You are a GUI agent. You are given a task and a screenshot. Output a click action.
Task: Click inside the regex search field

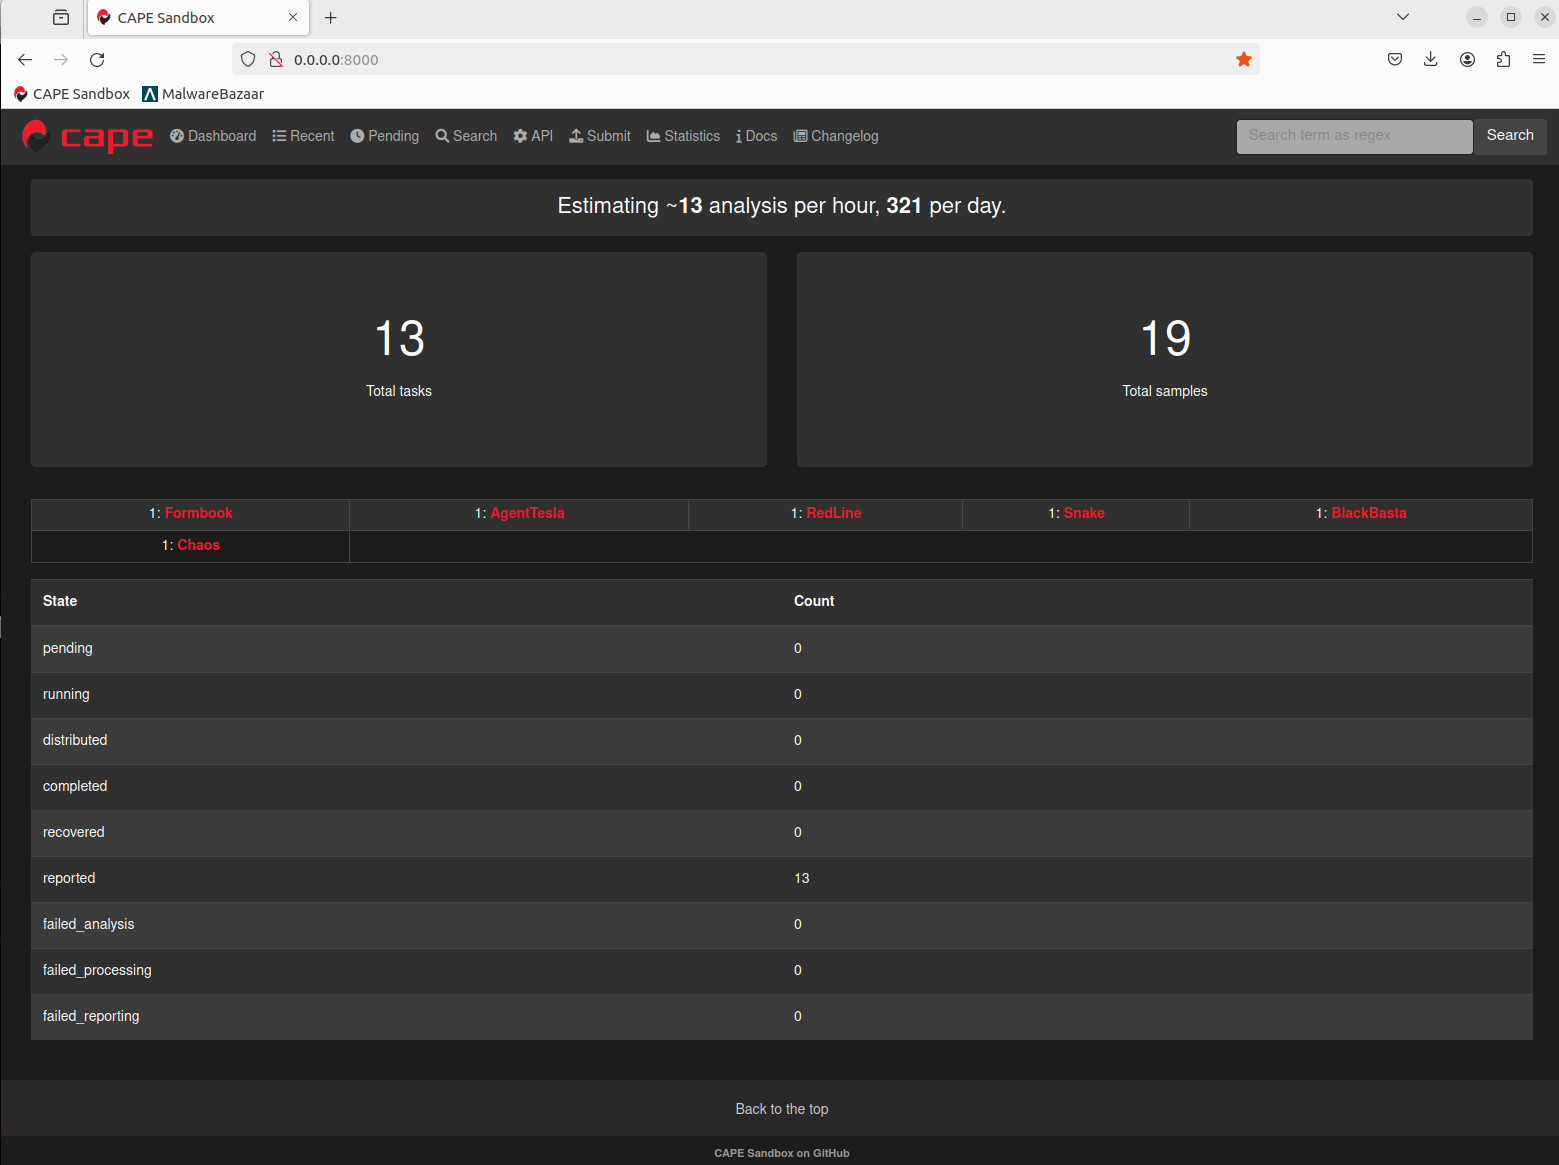coord(1353,136)
